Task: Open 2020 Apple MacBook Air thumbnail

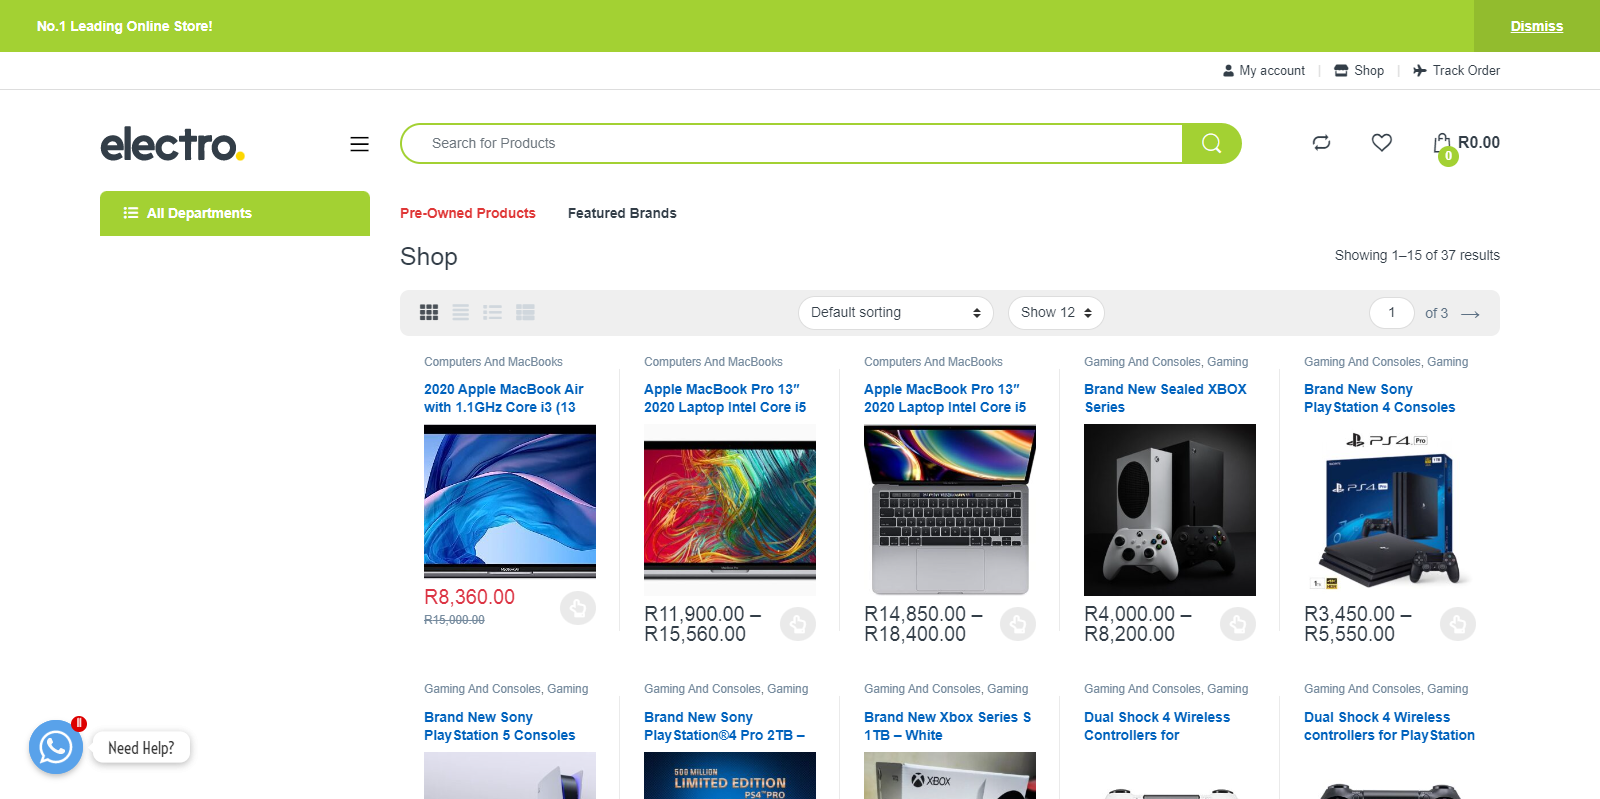Action: tap(510, 501)
